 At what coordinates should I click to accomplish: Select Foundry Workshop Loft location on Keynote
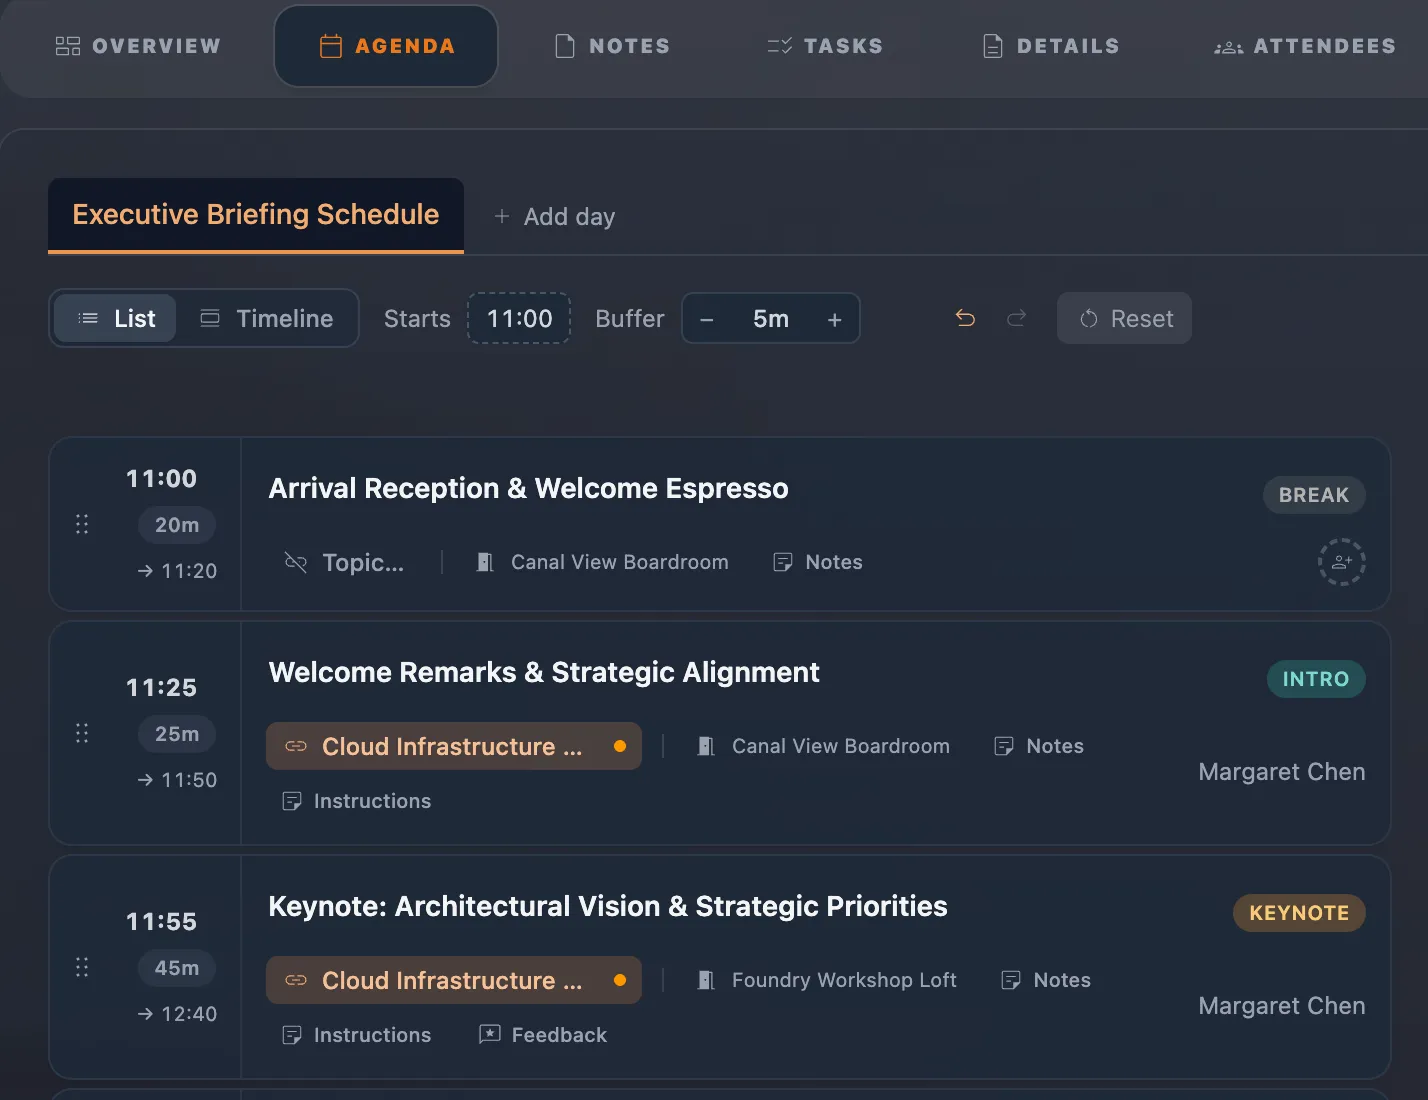click(x=827, y=980)
